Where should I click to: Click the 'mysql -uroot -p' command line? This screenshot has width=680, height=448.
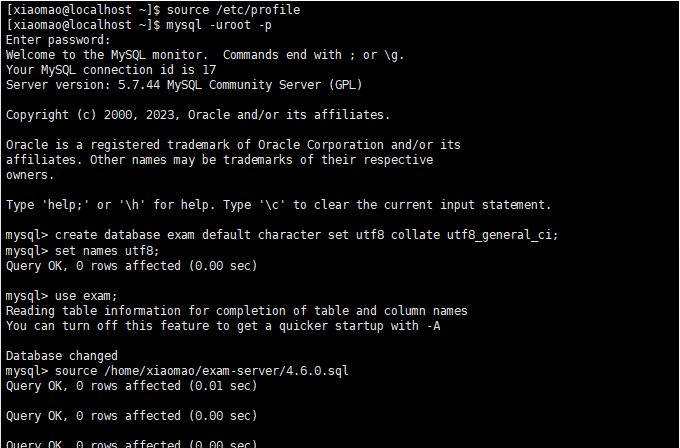point(139,25)
